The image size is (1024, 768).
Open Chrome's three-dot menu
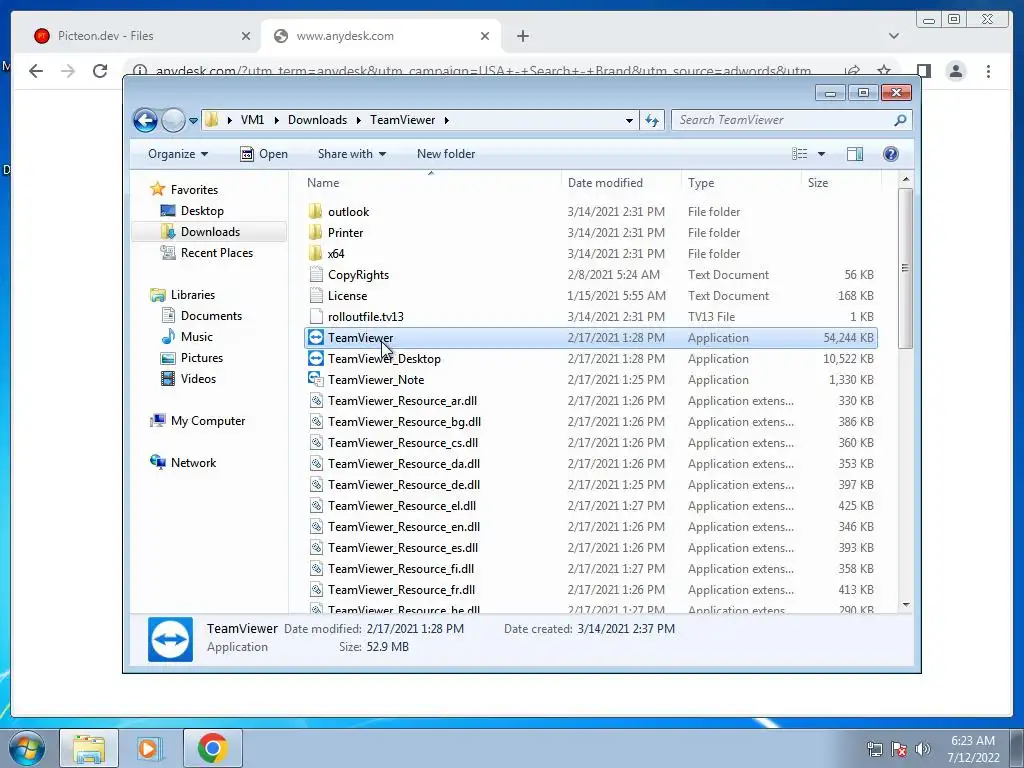pos(988,71)
